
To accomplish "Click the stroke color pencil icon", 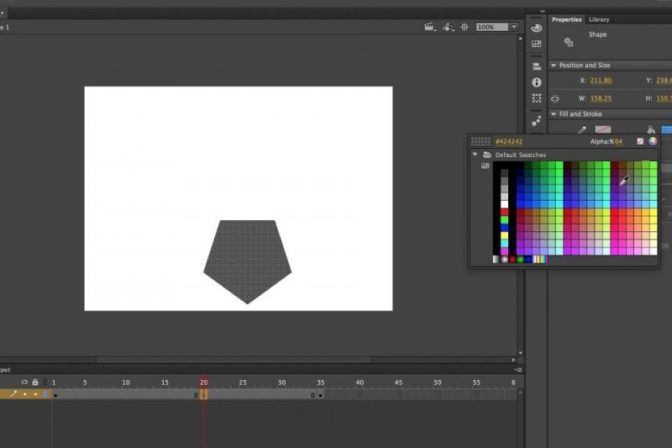I will [583, 129].
